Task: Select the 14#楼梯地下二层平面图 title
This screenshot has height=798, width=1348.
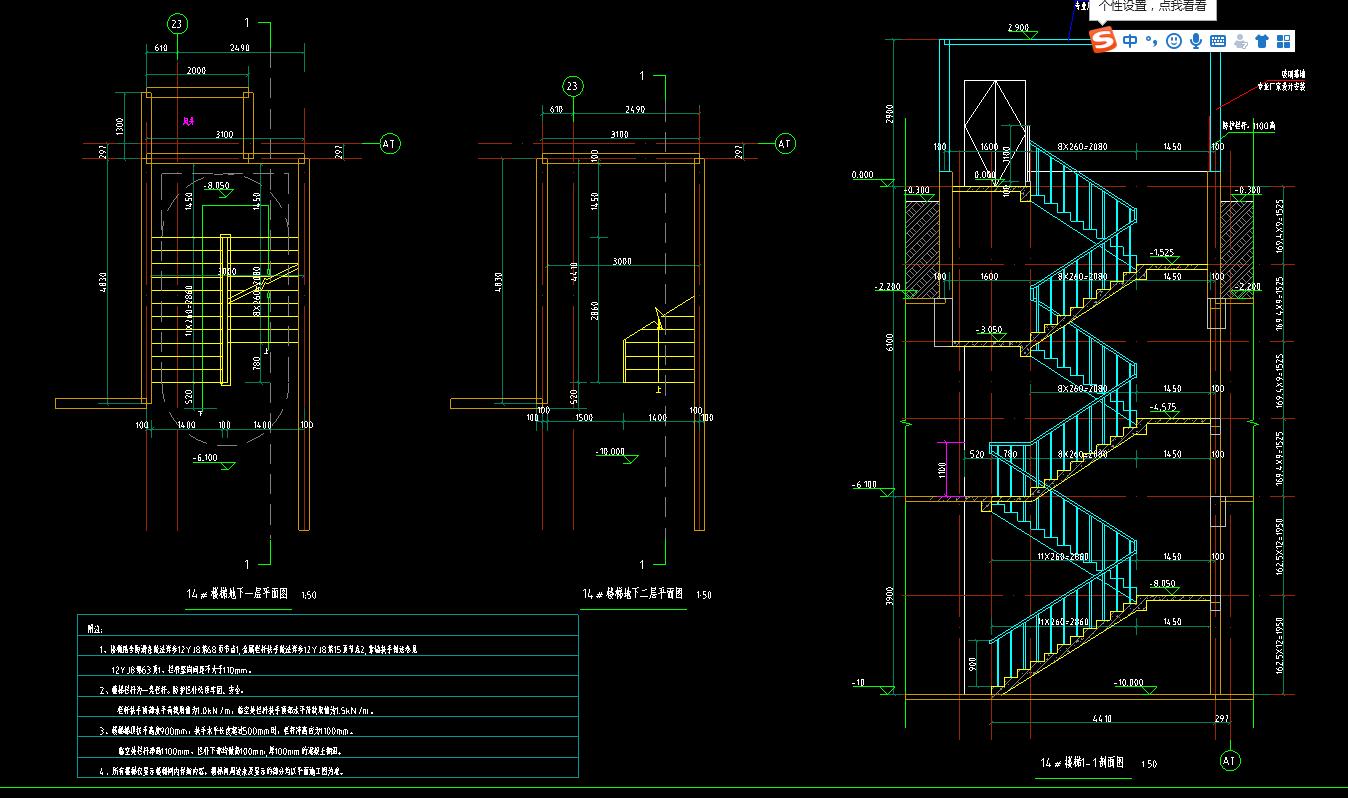Action: click(634, 594)
